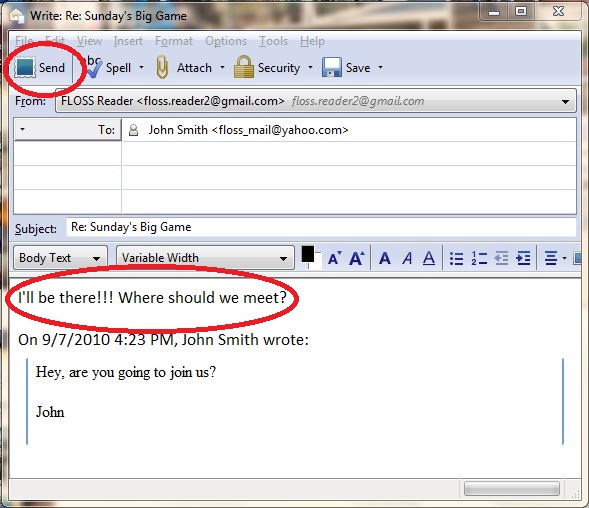
Task: Maximize the Write window
Action: tap(521, 12)
